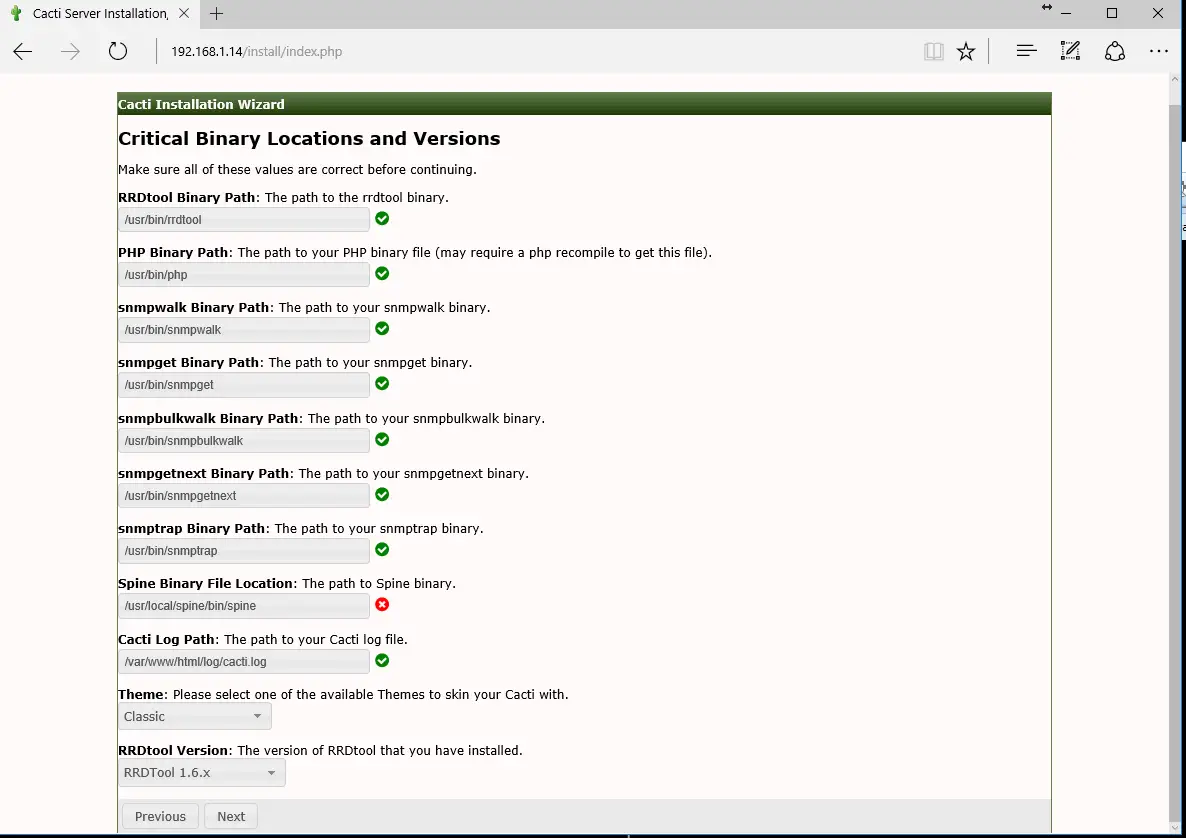Open the share icon in the toolbar

point(1115,51)
